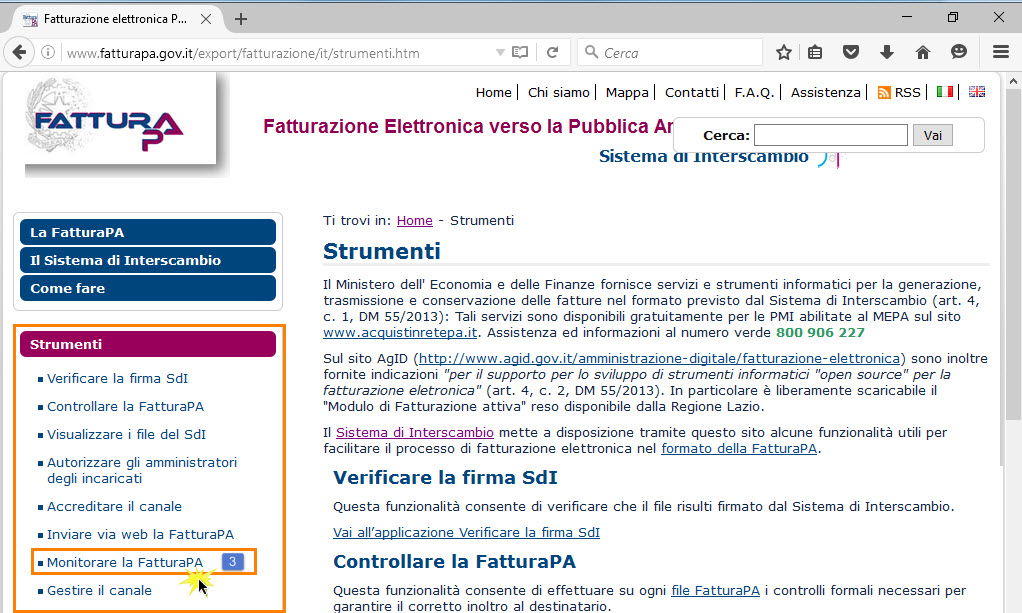This screenshot has height=613, width=1022.
Task: Open Vai all'applicazione Verificare la firma SdI
Action: (x=466, y=532)
